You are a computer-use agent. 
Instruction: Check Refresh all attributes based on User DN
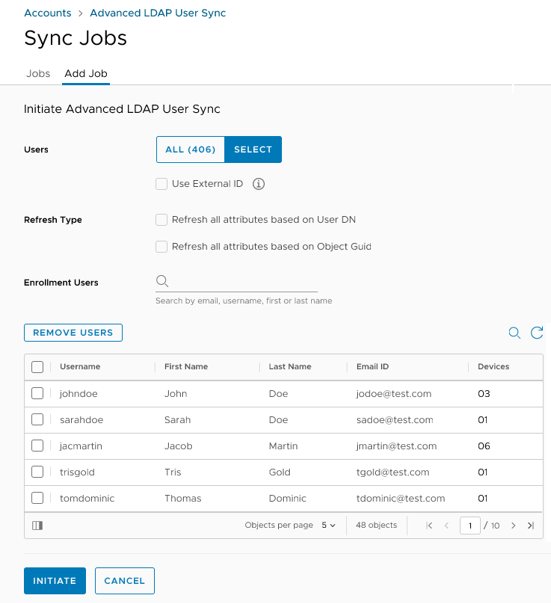click(161, 220)
